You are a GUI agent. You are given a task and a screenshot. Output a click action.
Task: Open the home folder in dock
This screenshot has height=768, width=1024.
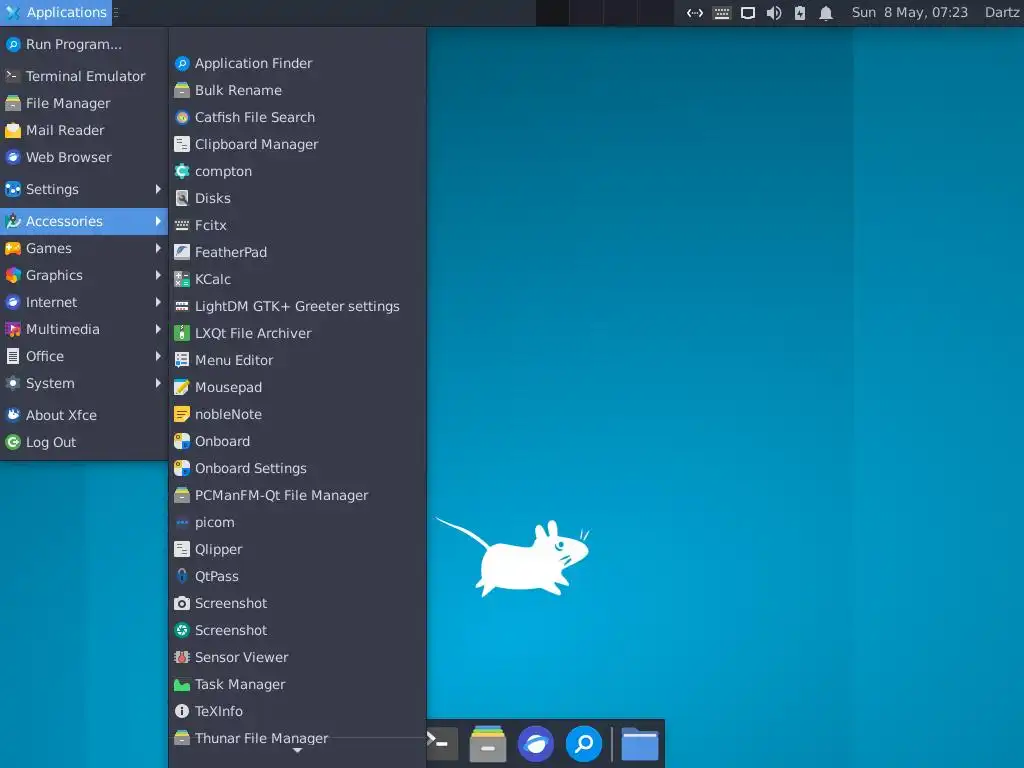point(639,744)
